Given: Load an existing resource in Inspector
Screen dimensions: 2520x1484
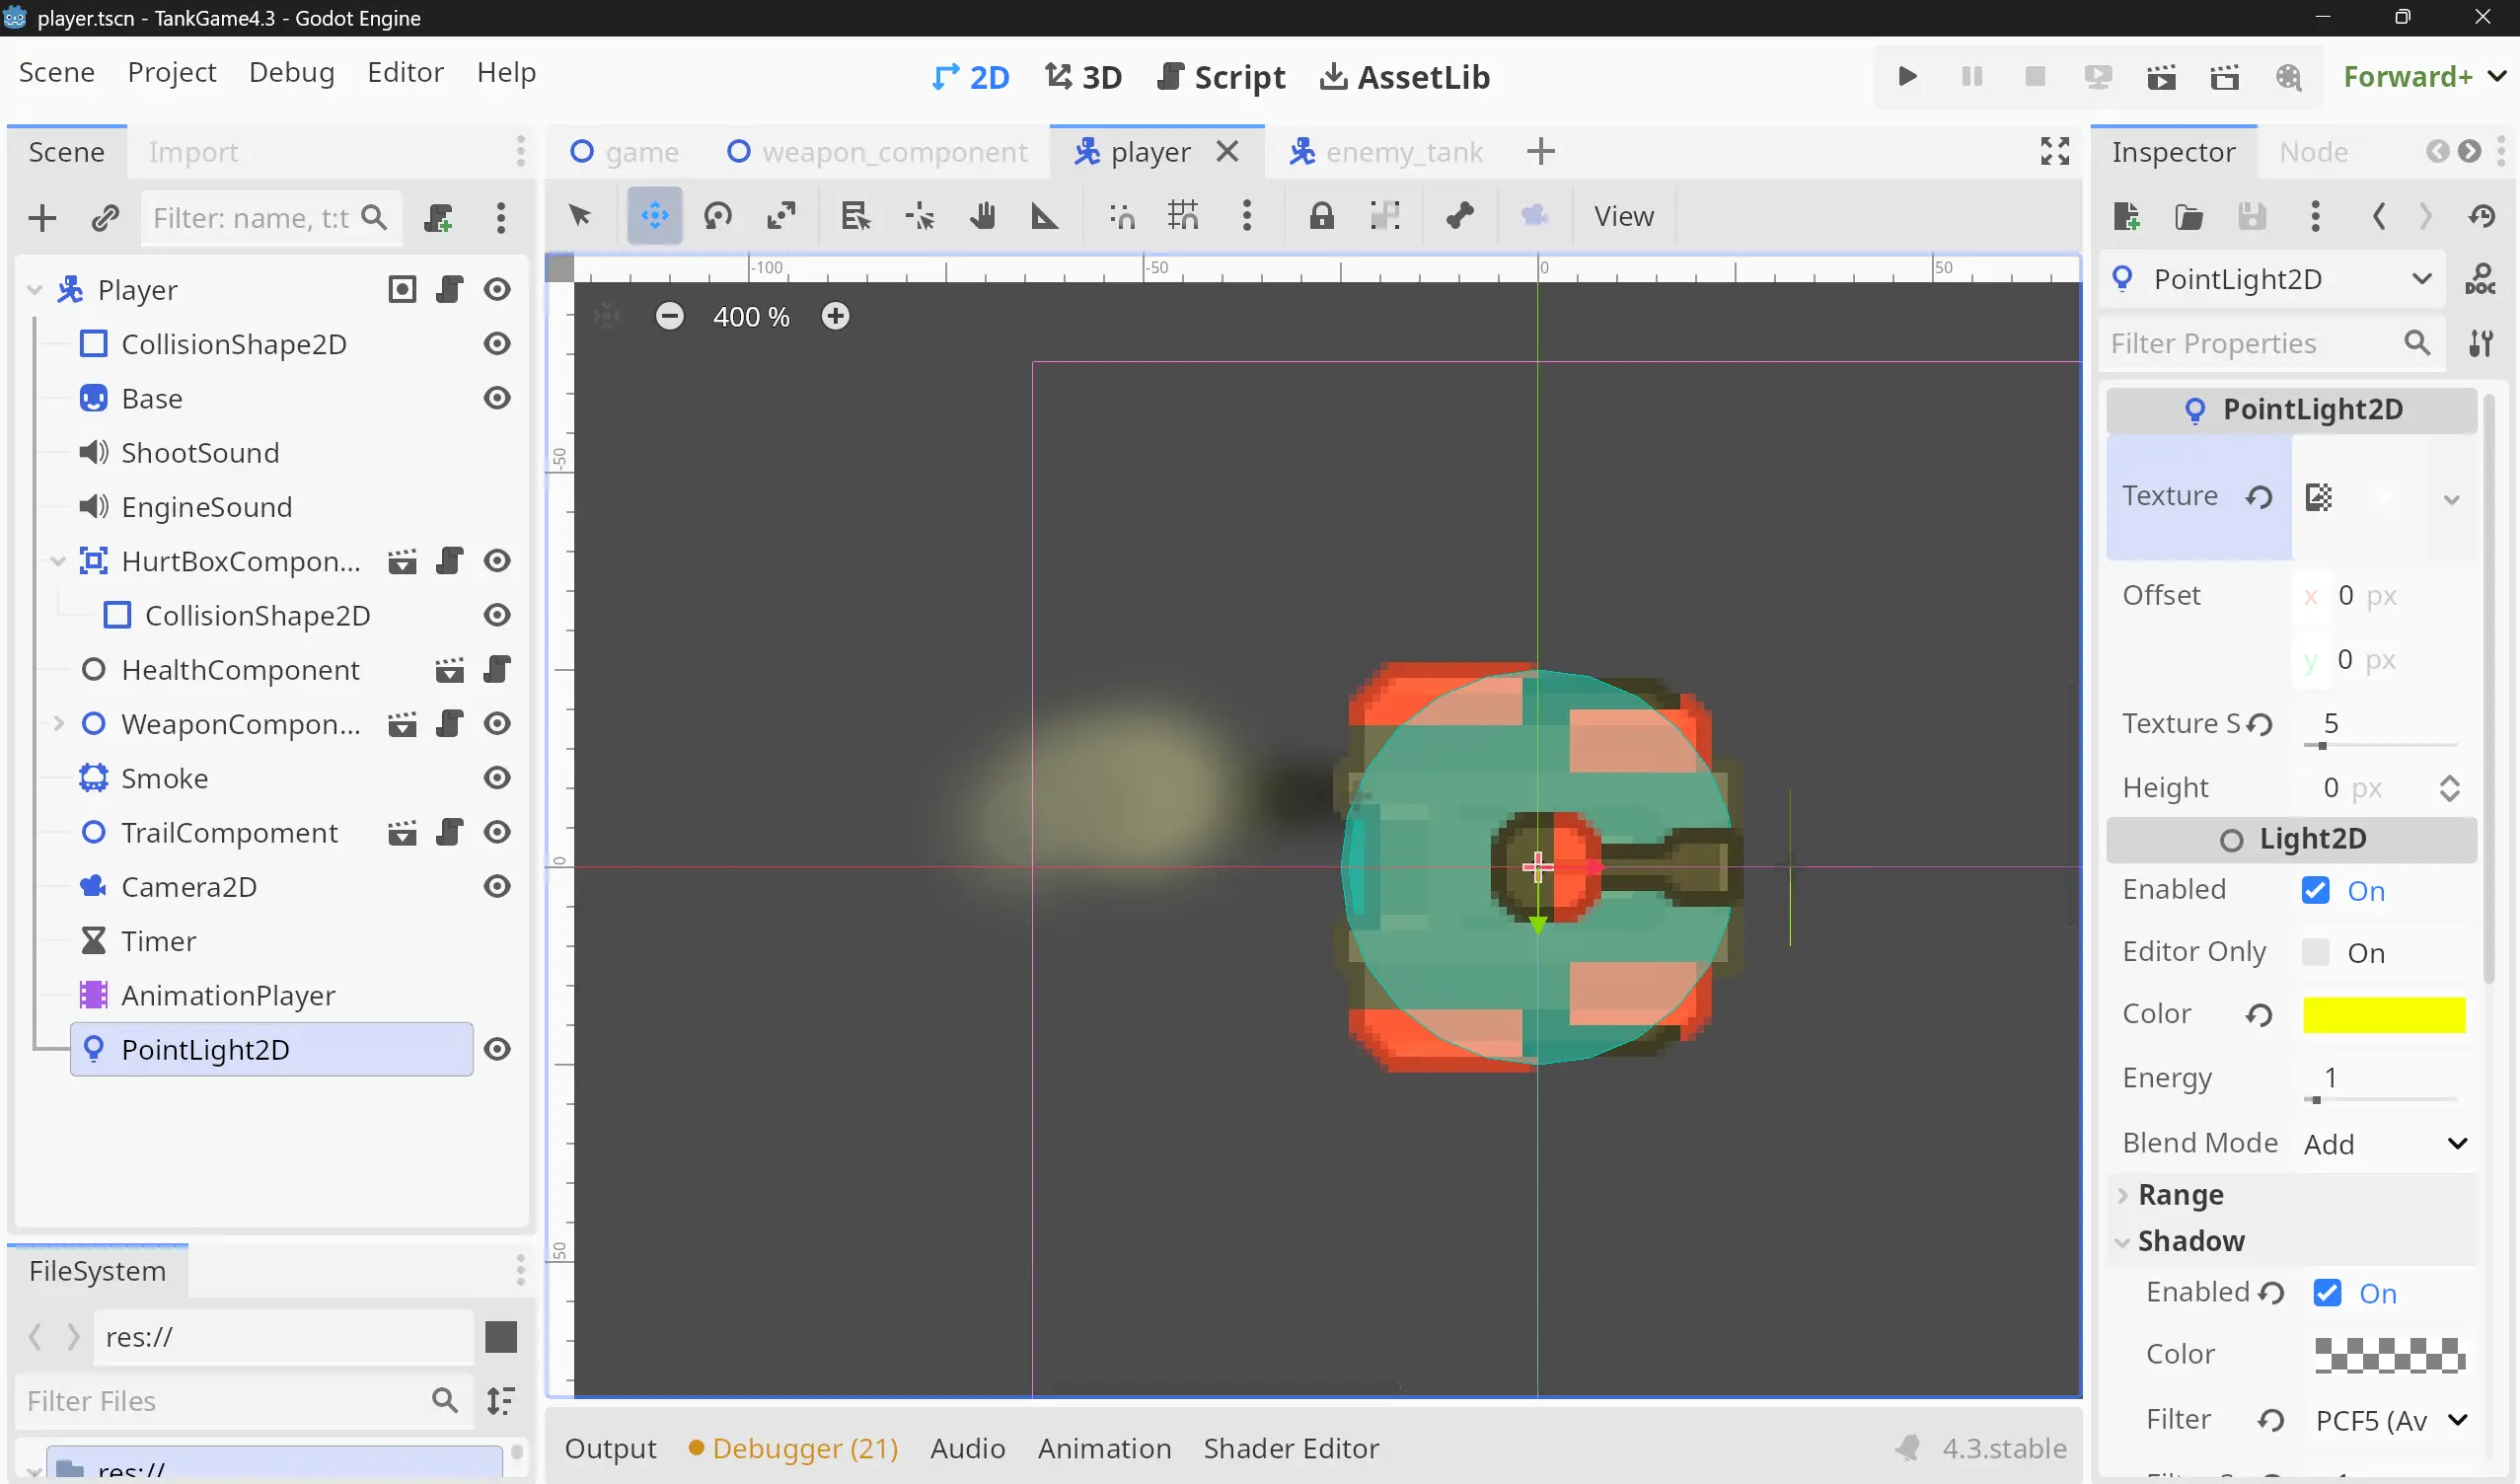Looking at the screenshot, I should pos(2188,216).
